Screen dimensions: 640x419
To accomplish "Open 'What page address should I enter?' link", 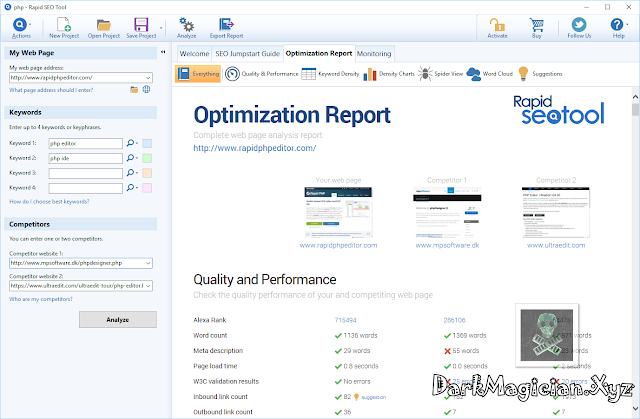I will click(51, 90).
